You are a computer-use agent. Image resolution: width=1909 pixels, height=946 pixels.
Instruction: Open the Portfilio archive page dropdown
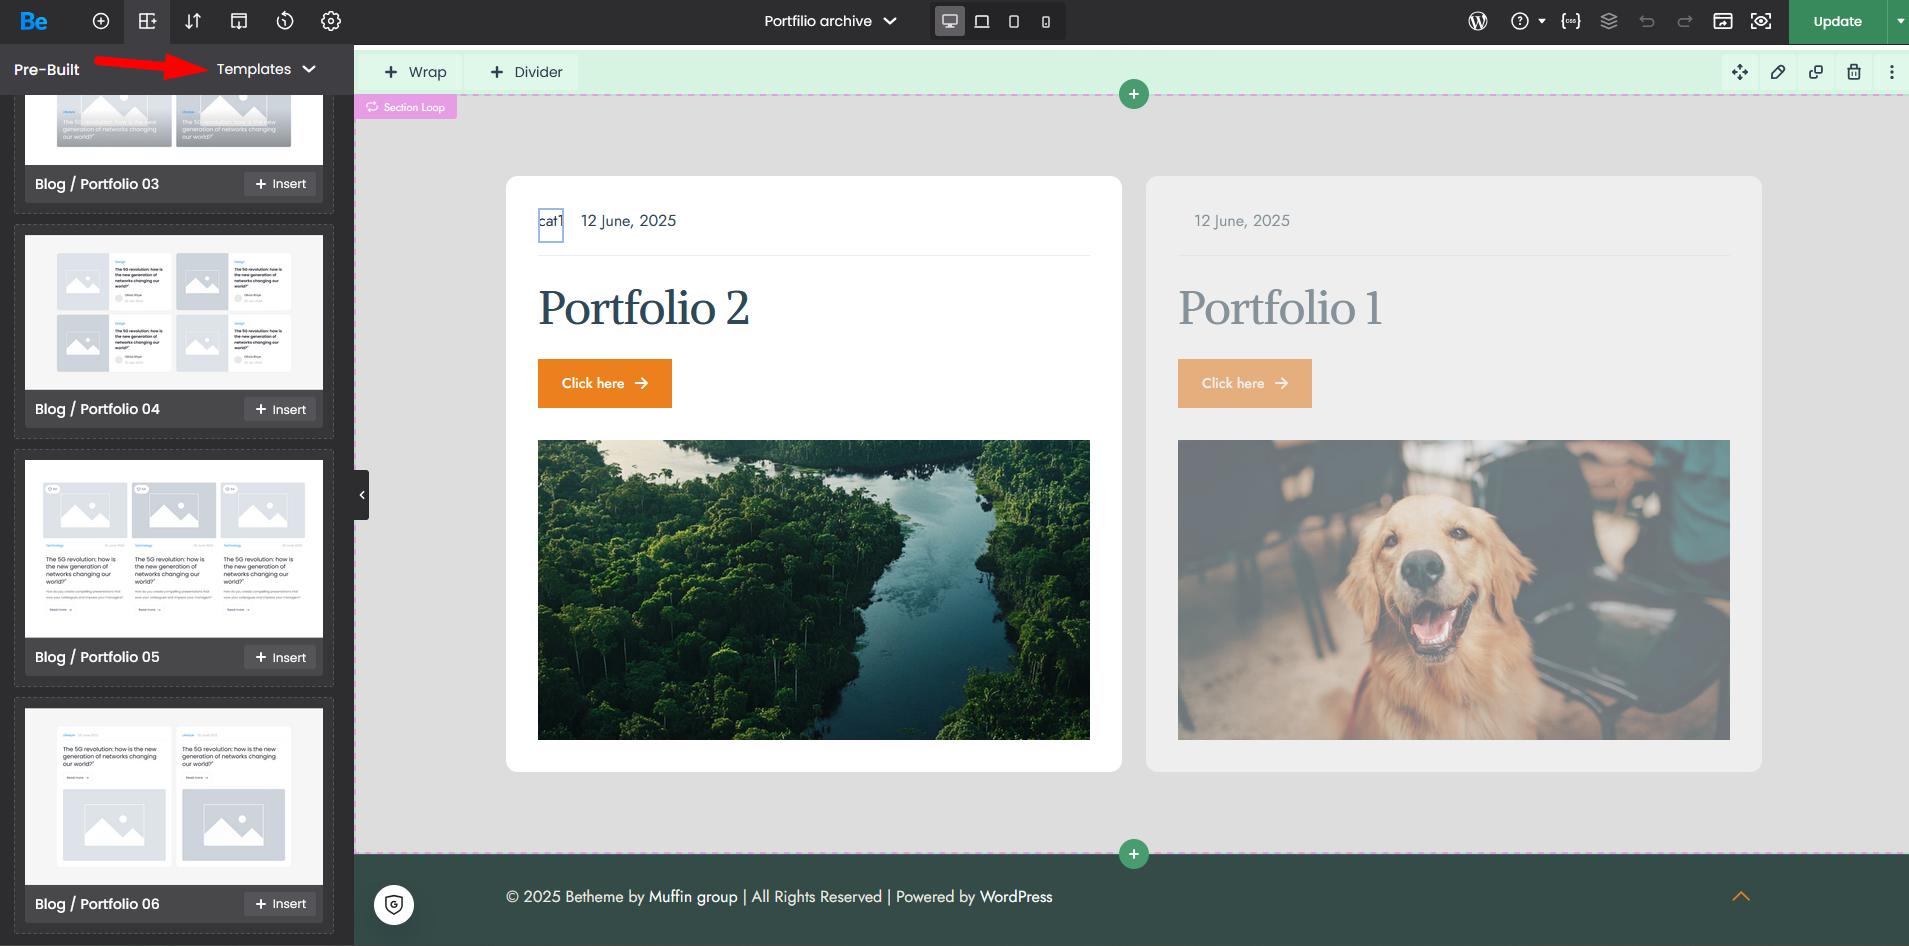830,21
